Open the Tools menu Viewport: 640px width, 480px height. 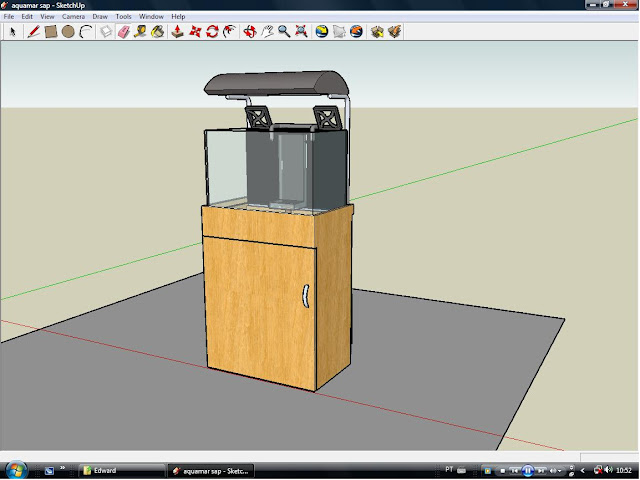[x=123, y=17]
